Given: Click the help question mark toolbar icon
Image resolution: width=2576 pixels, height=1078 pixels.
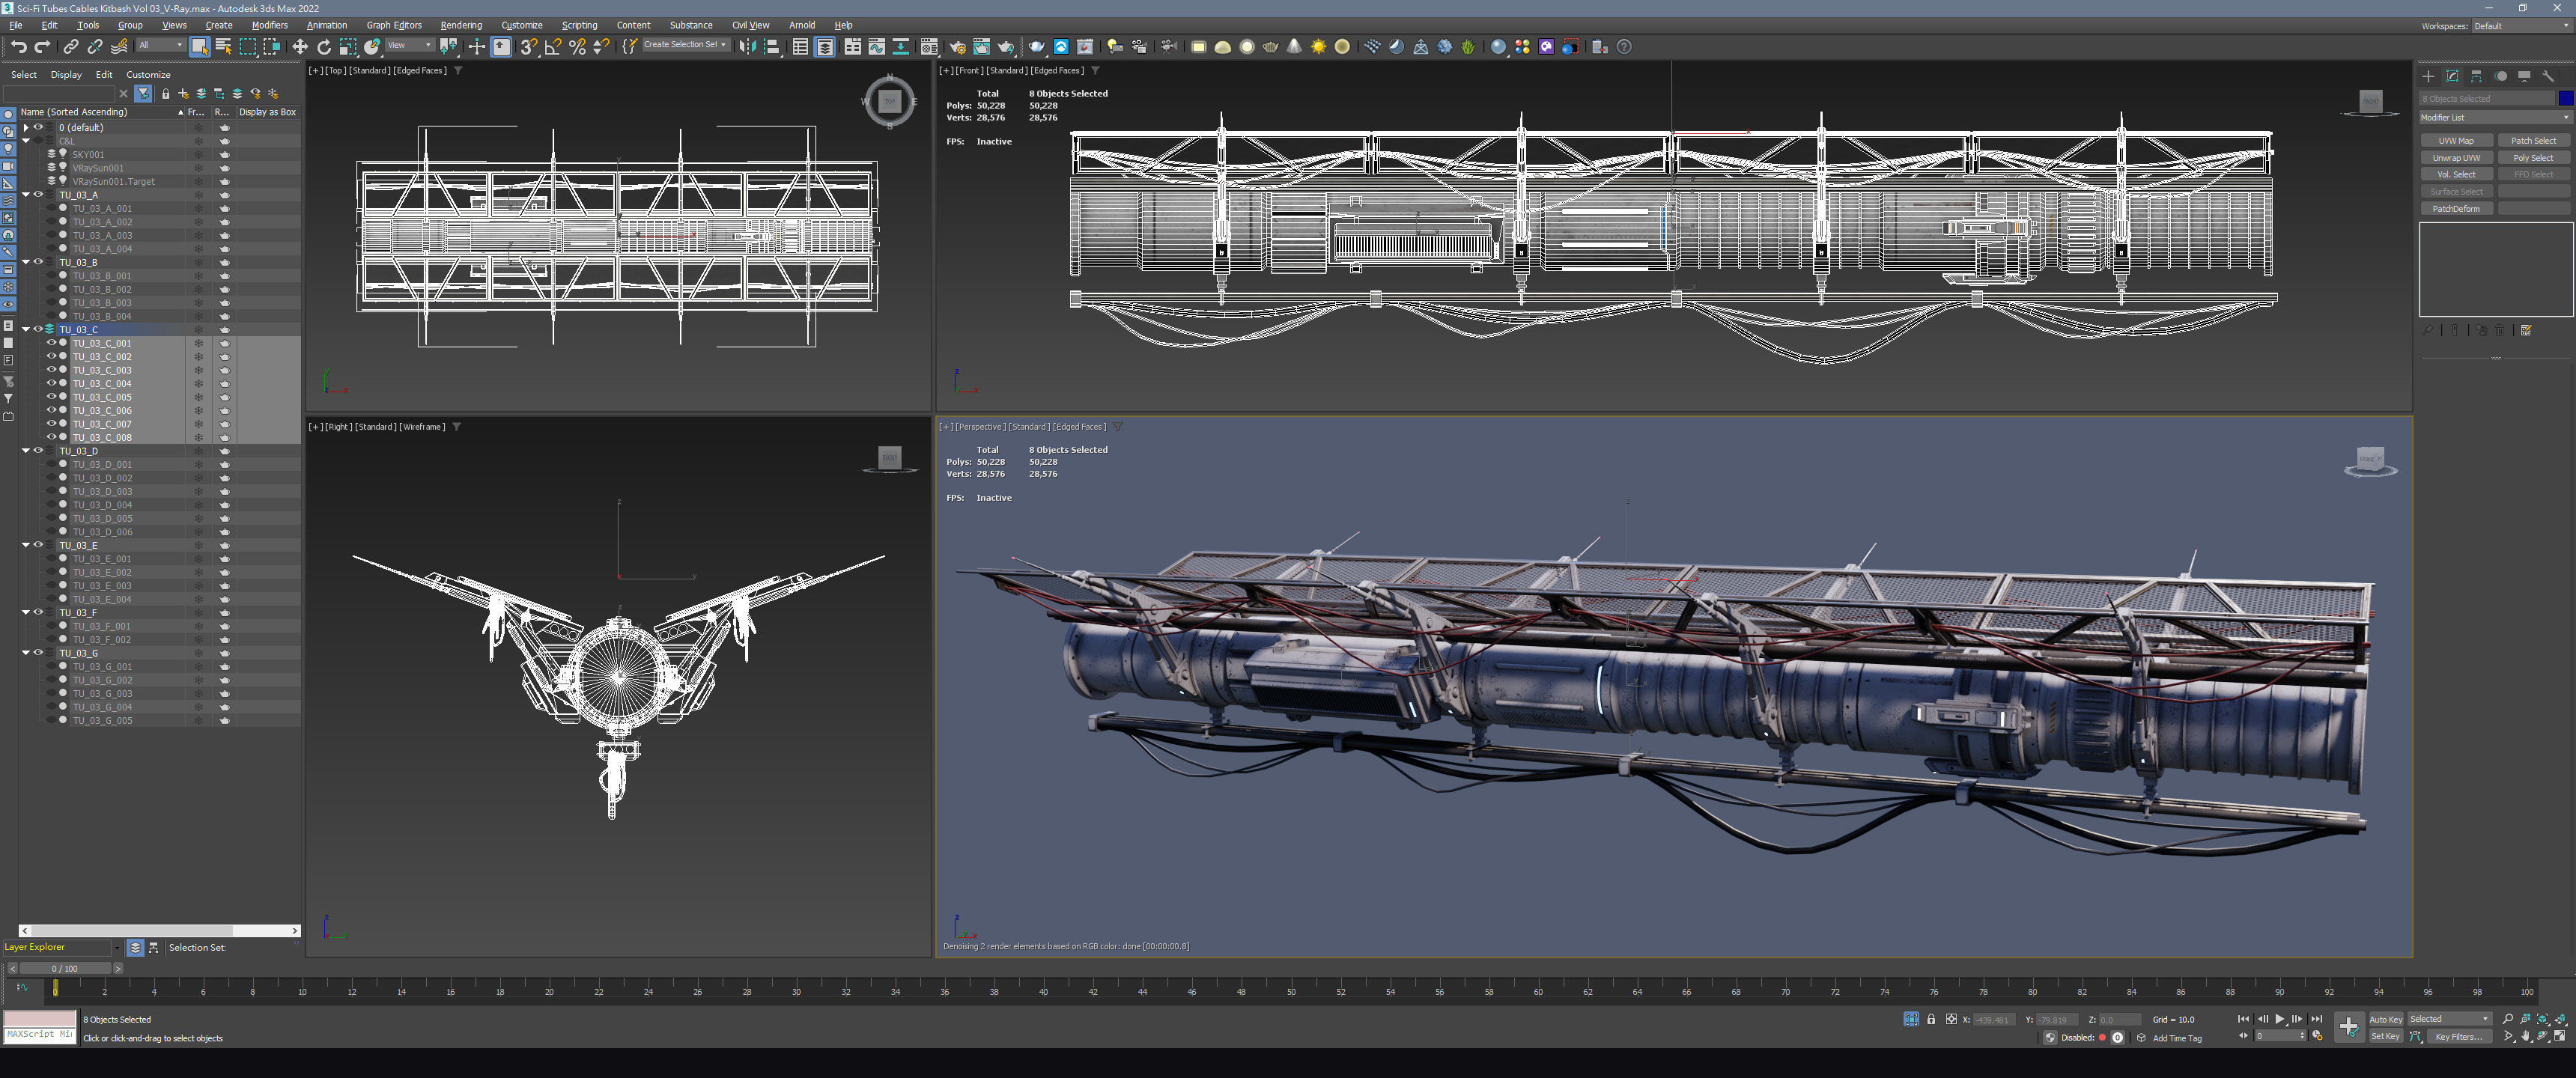Looking at the screenshot, I should click(x=1624, y=46).
